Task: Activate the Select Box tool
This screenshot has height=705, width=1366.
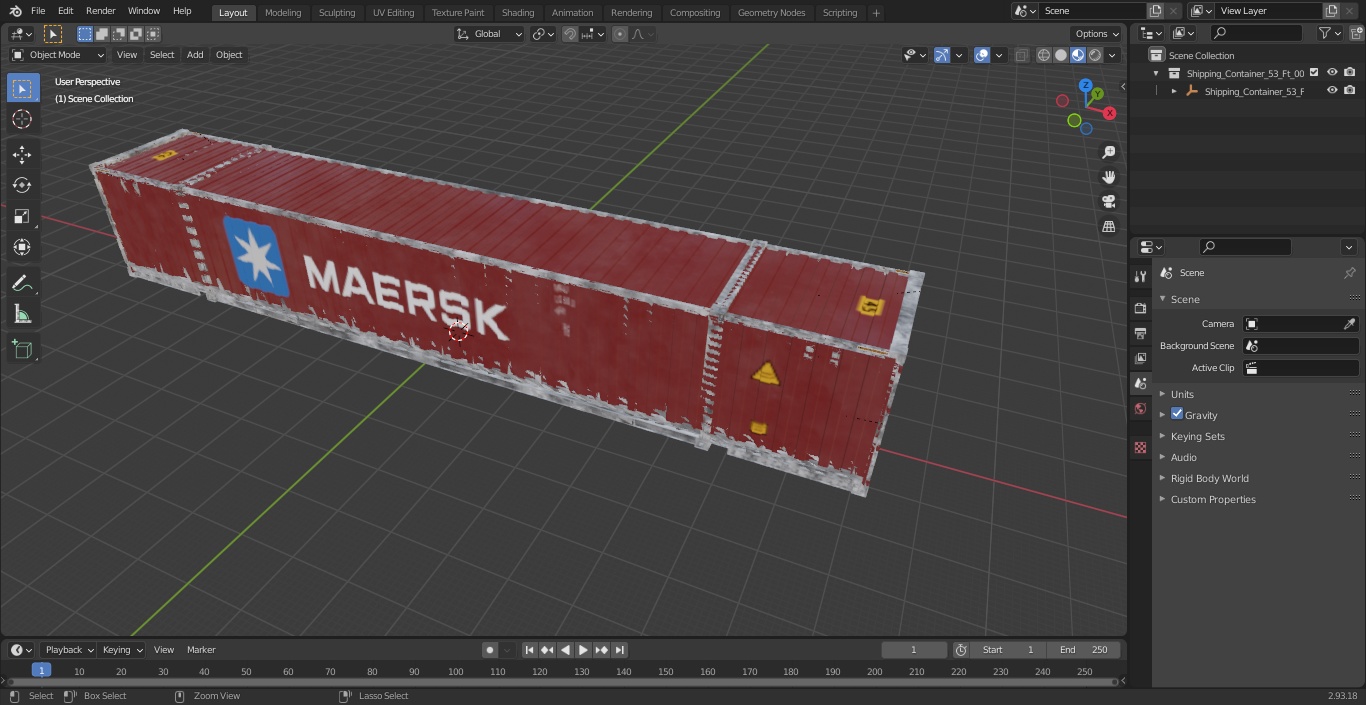Action: point(22,88)
